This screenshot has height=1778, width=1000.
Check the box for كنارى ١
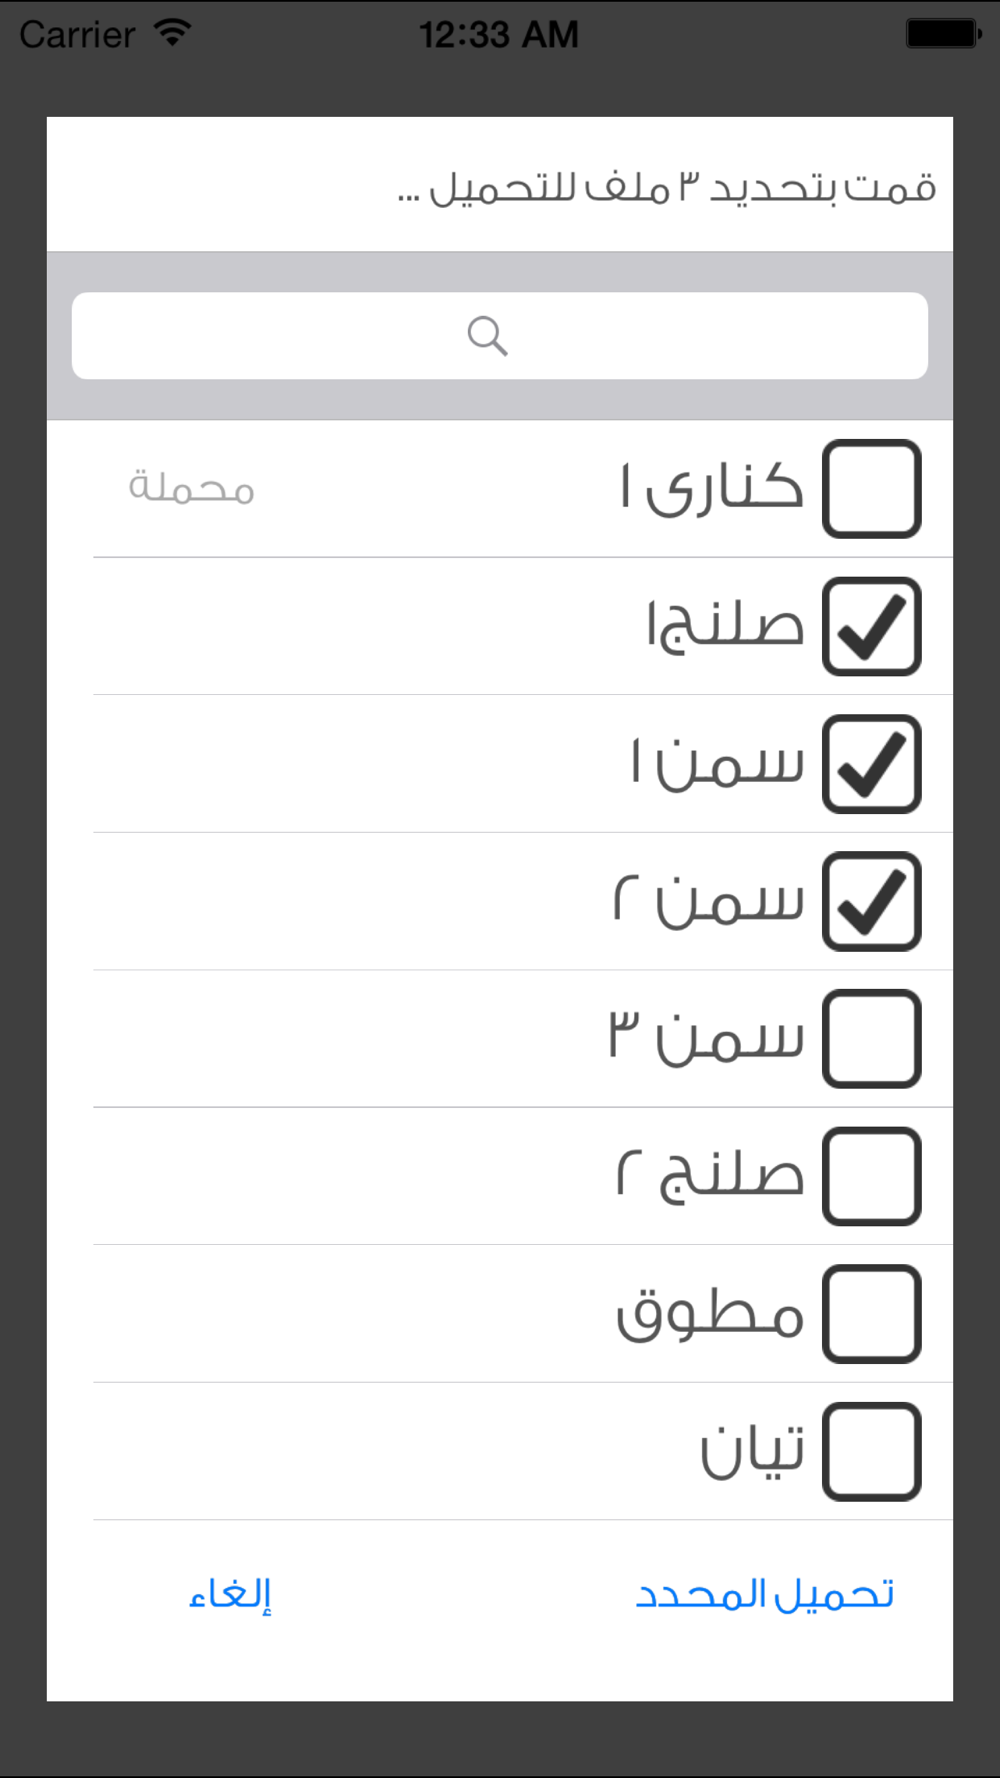point(871,489)
